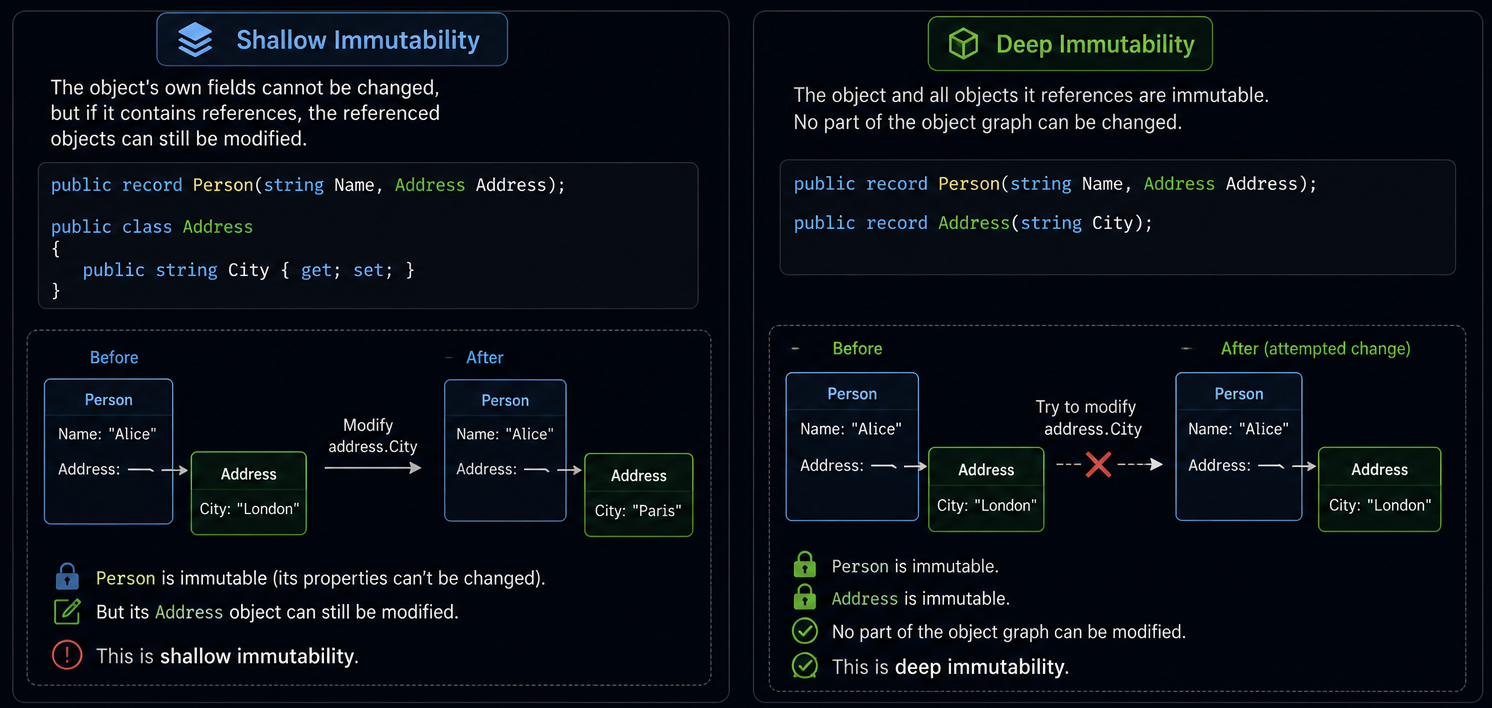
Task: Click the 'The object and all objects it references' description
Action: (1031, 109)
